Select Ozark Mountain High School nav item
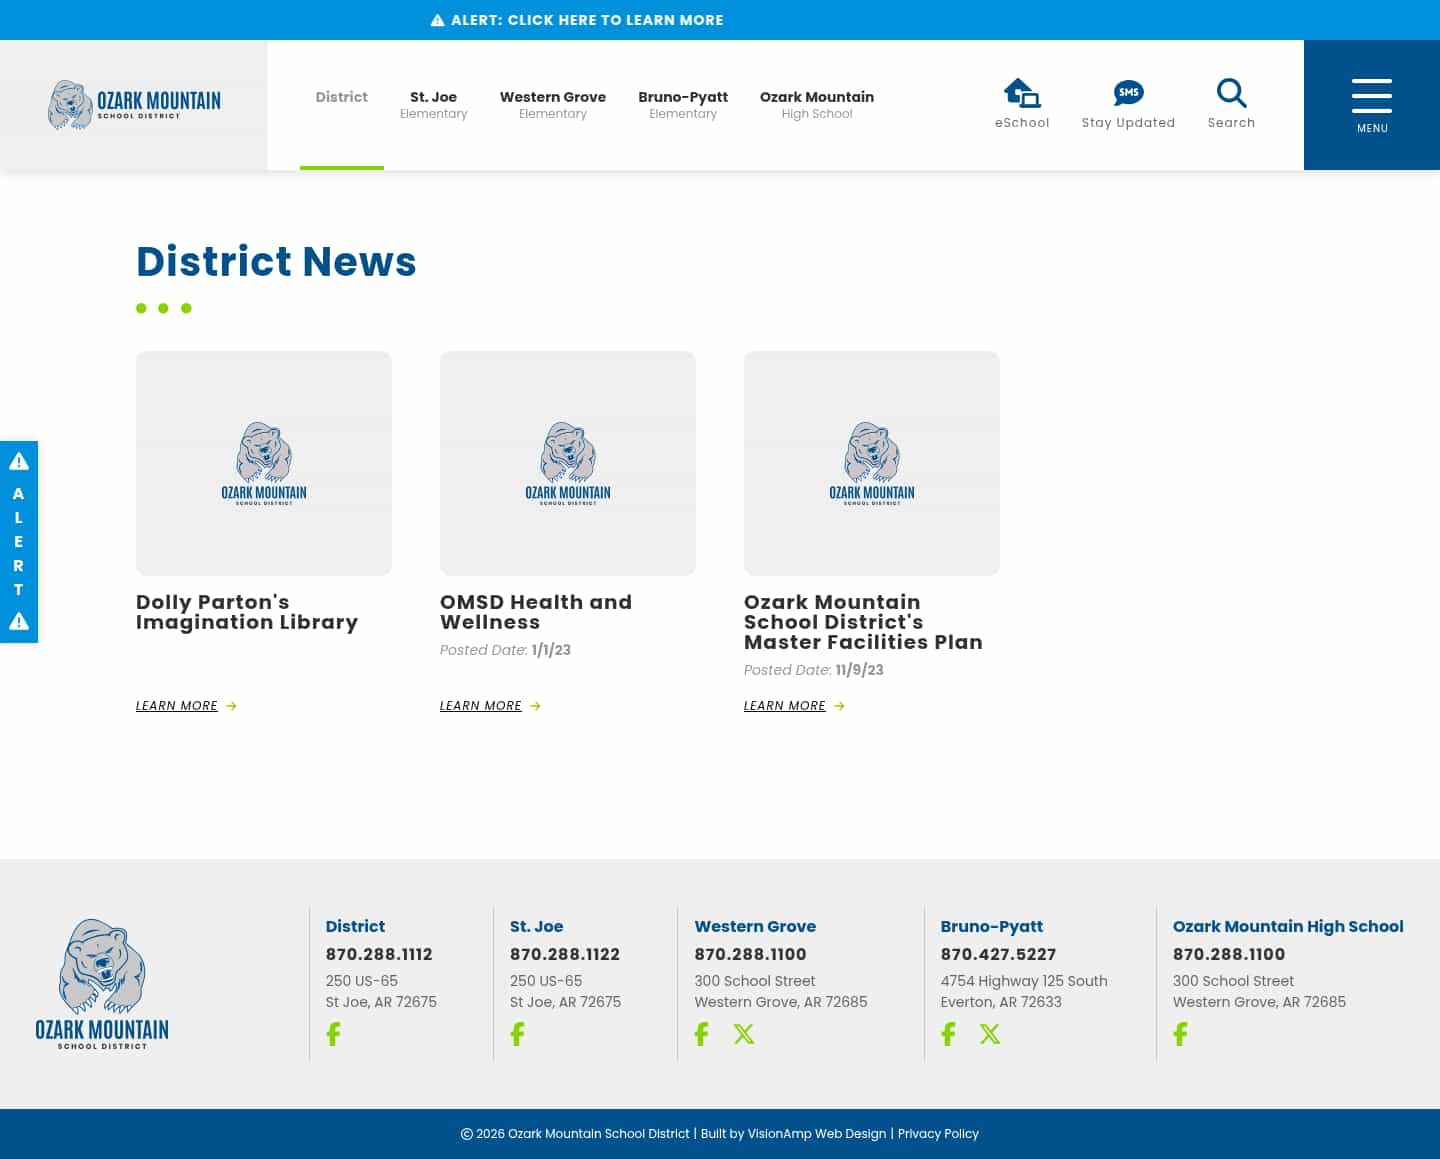1440x1159 pixels. [x=817, y=104]
